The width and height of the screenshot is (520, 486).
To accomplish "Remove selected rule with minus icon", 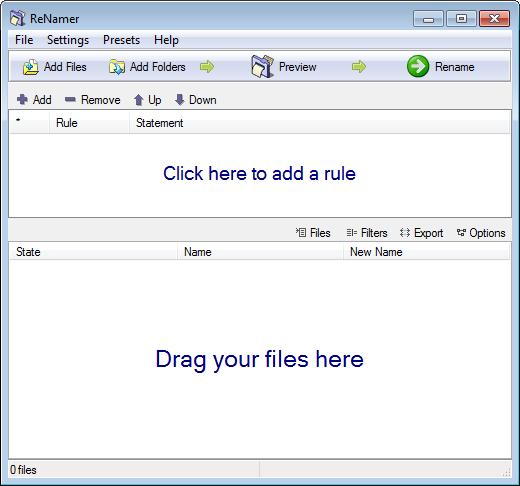I will [70, 99].
